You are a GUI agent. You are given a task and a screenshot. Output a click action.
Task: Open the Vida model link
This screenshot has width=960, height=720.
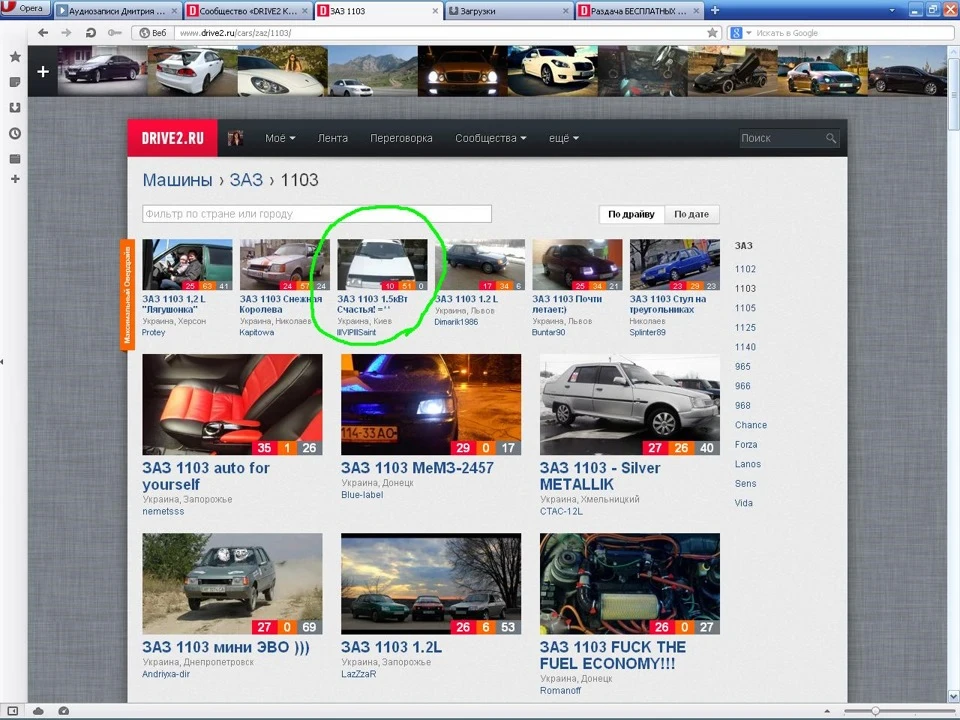pyautogui.click(x=743, y=503)
